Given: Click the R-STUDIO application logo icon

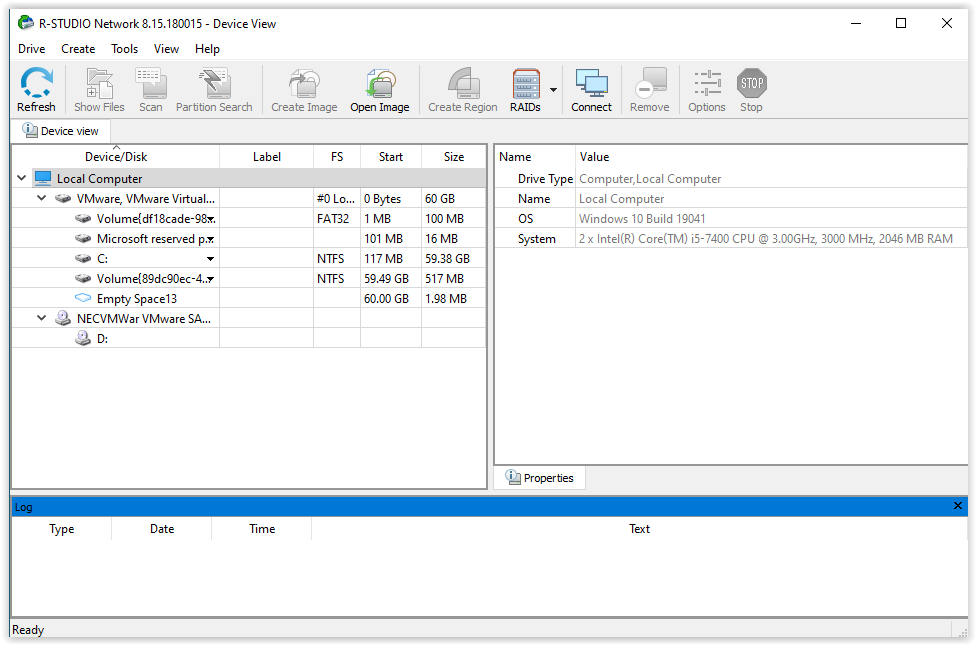Looking at the screenshot, I should point(26,23).
